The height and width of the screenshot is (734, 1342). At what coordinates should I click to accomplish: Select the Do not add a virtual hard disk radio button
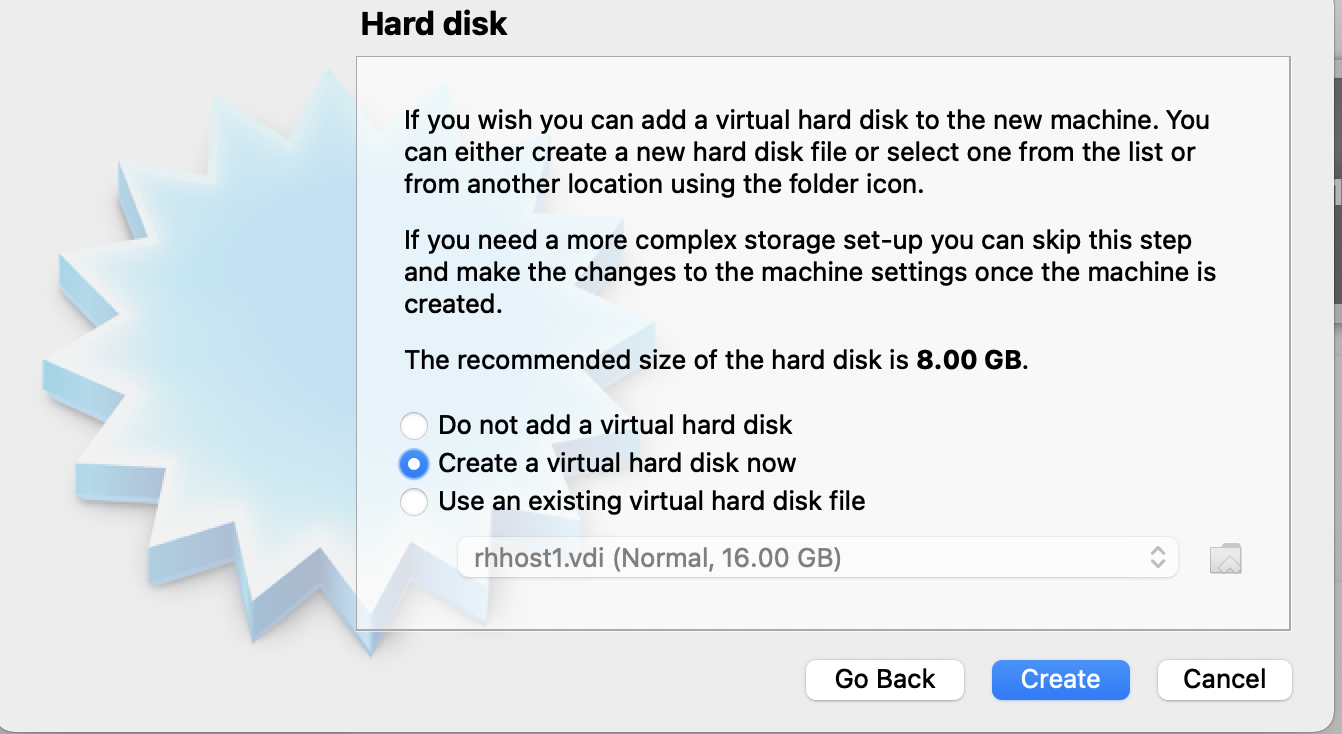tap(413, 426)
